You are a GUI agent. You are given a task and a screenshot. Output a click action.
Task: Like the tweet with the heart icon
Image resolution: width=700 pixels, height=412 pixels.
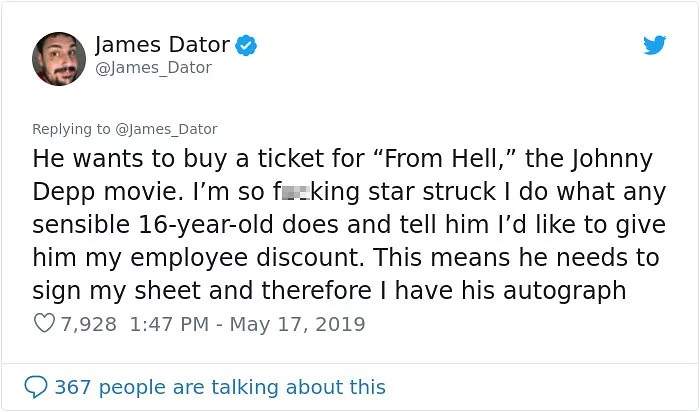click(43, 324)
